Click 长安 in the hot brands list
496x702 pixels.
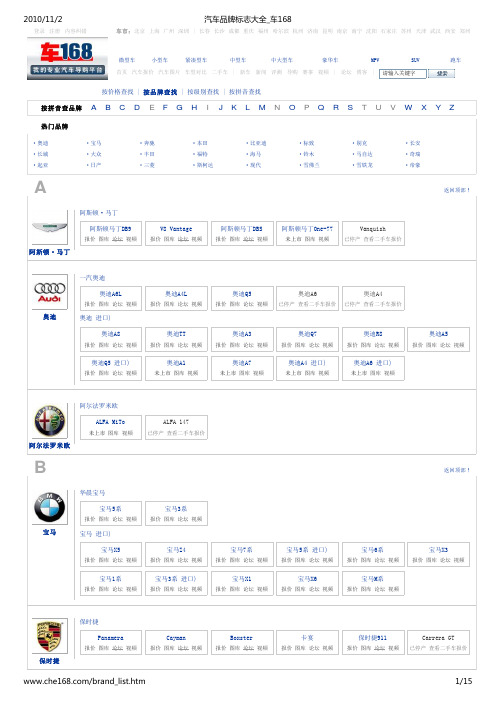(415, 143)
